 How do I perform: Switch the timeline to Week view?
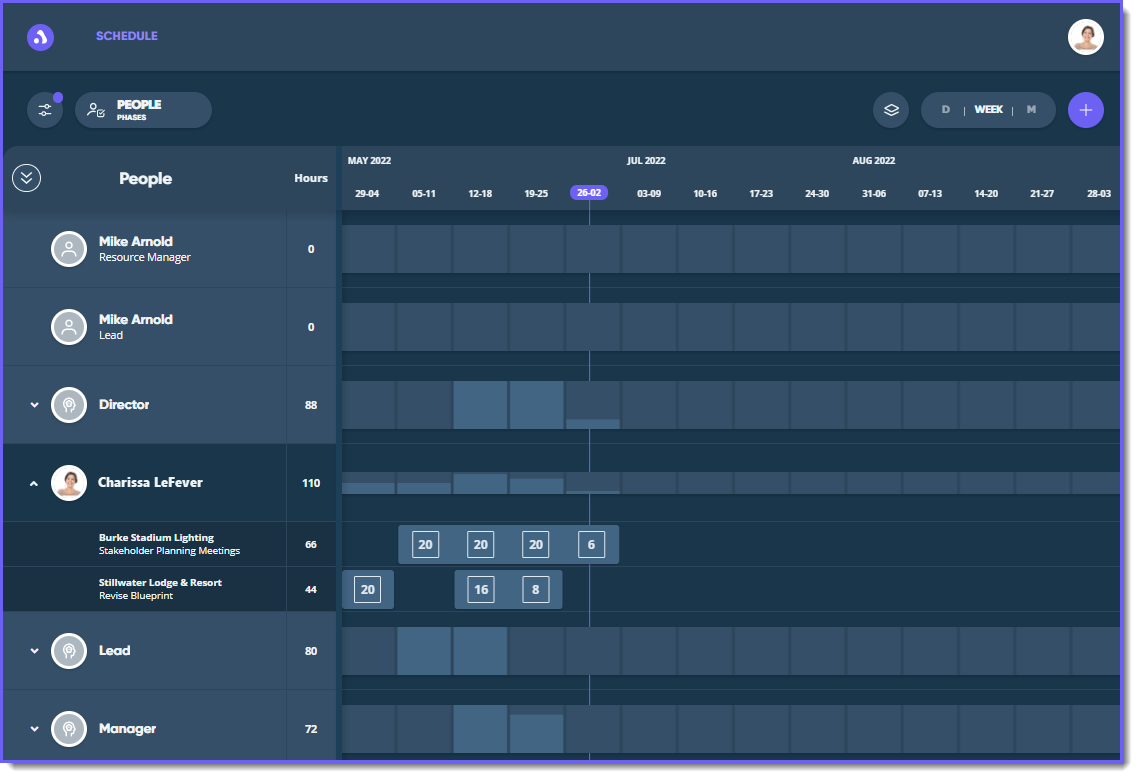pos(988,110)
